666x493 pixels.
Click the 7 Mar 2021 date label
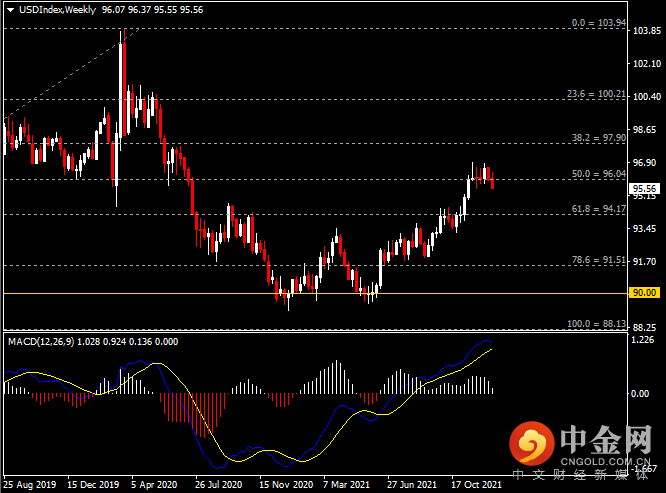(x=346, y=485)
